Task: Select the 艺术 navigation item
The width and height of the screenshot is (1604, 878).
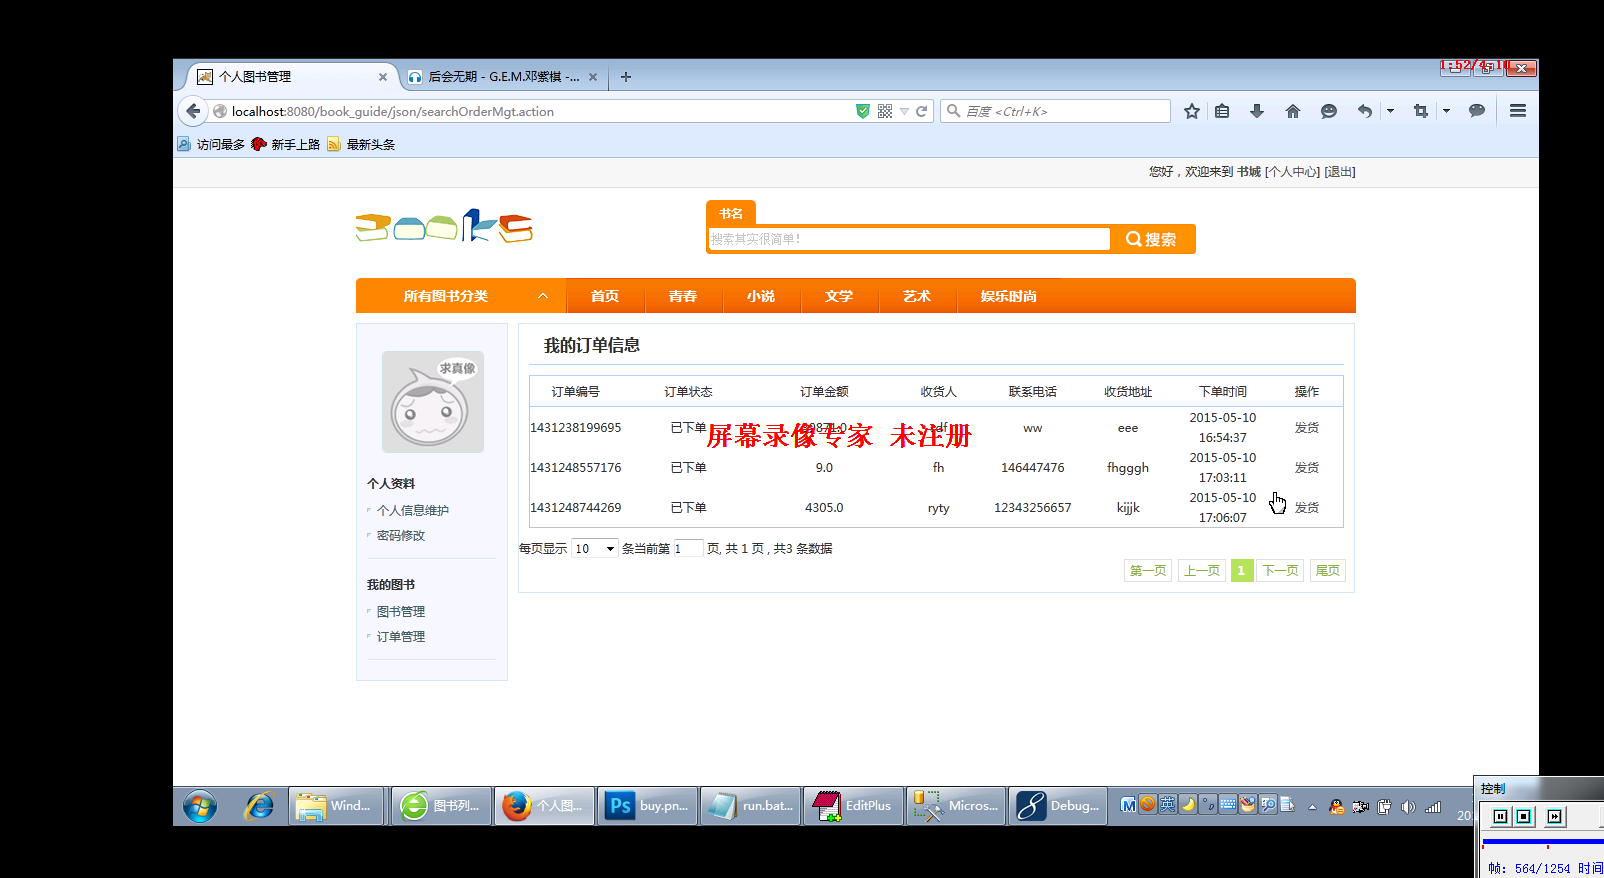Action: [x=917, y=296]
